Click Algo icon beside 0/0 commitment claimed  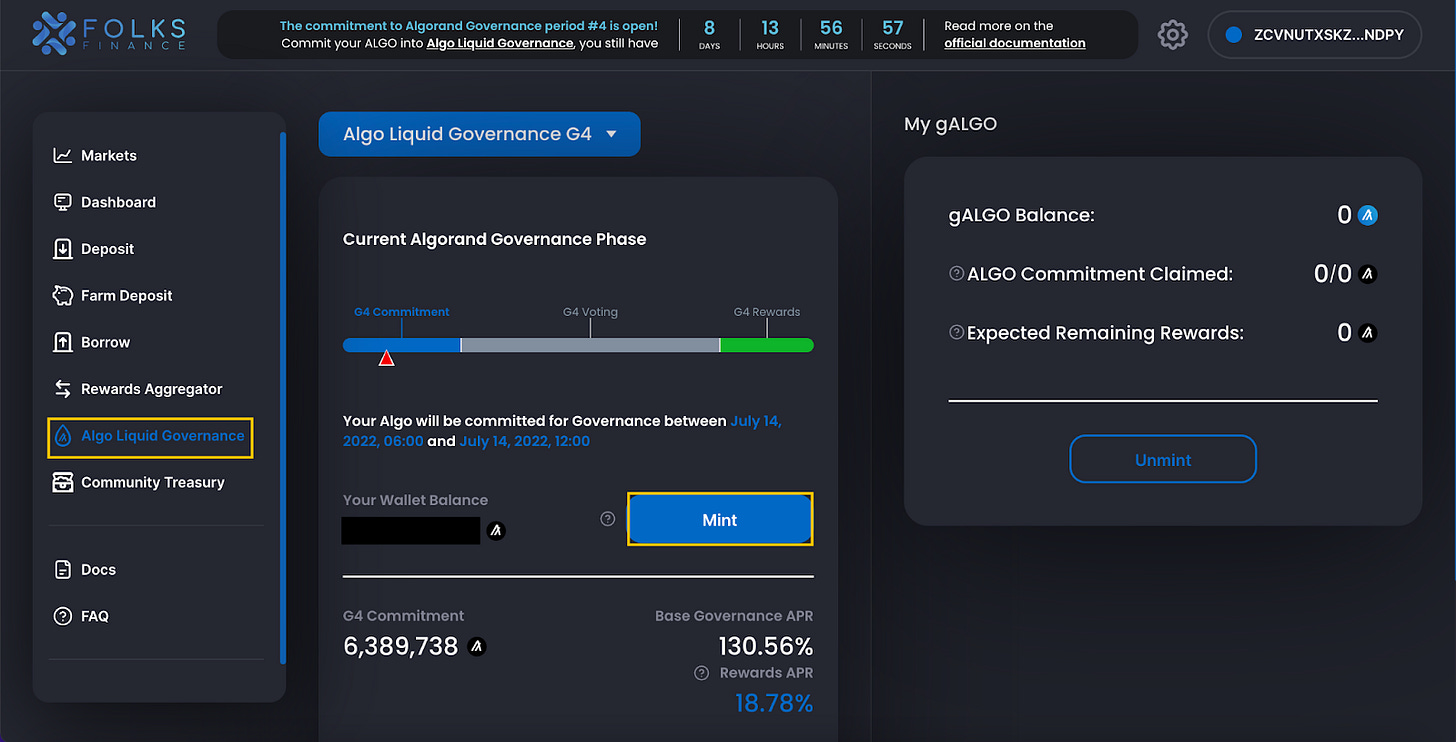pyautogui.click(x=1368, y=274)
